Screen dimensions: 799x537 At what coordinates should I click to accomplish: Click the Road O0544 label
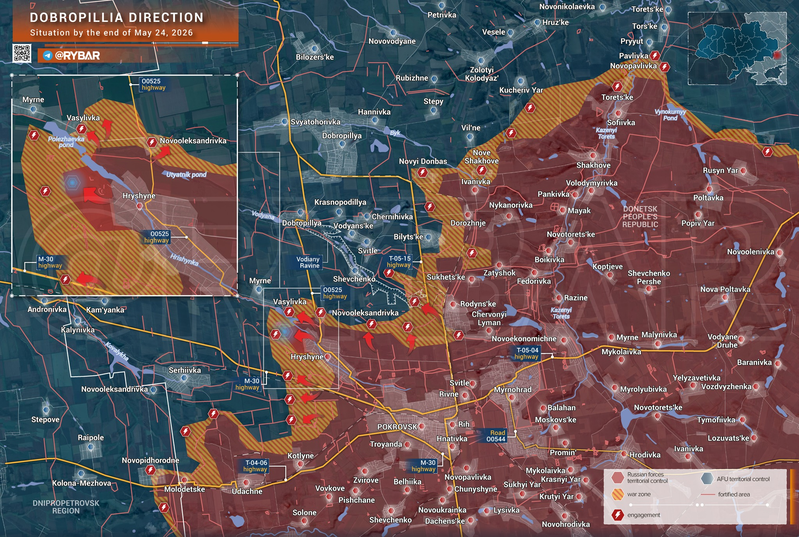pos(495,436)
